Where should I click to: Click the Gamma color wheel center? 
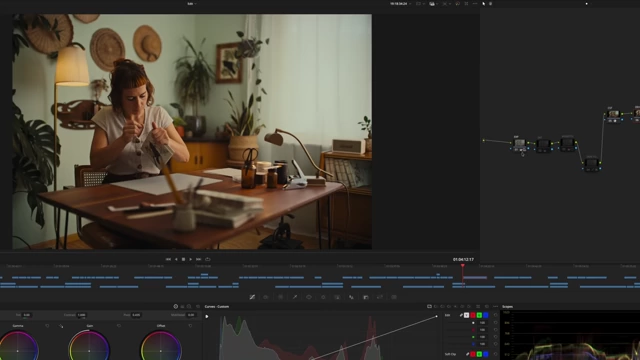tap(18, 351)
